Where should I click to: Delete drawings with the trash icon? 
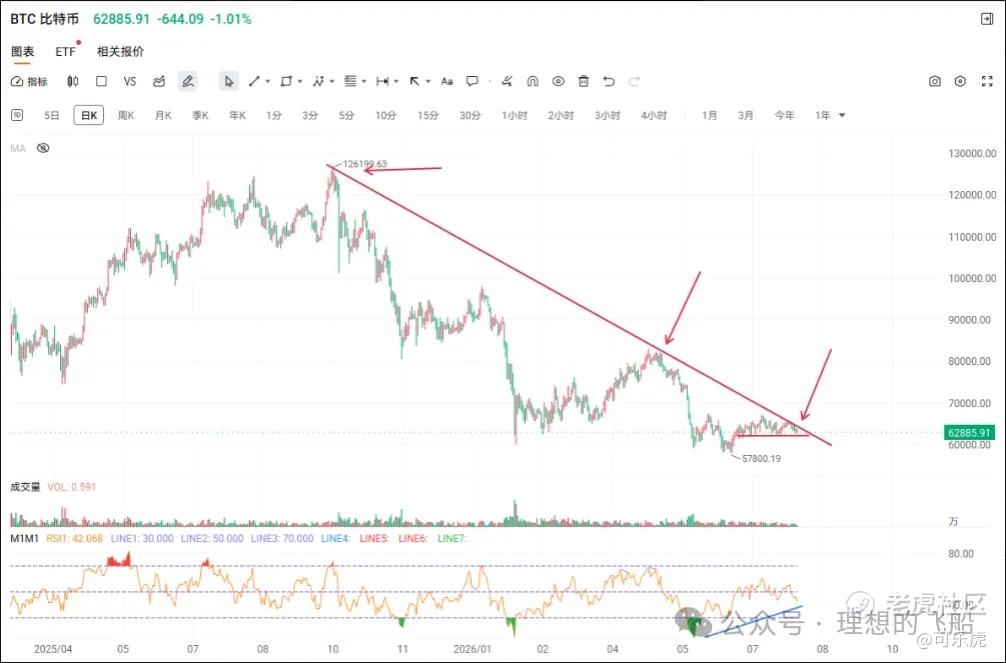[583, 82]
